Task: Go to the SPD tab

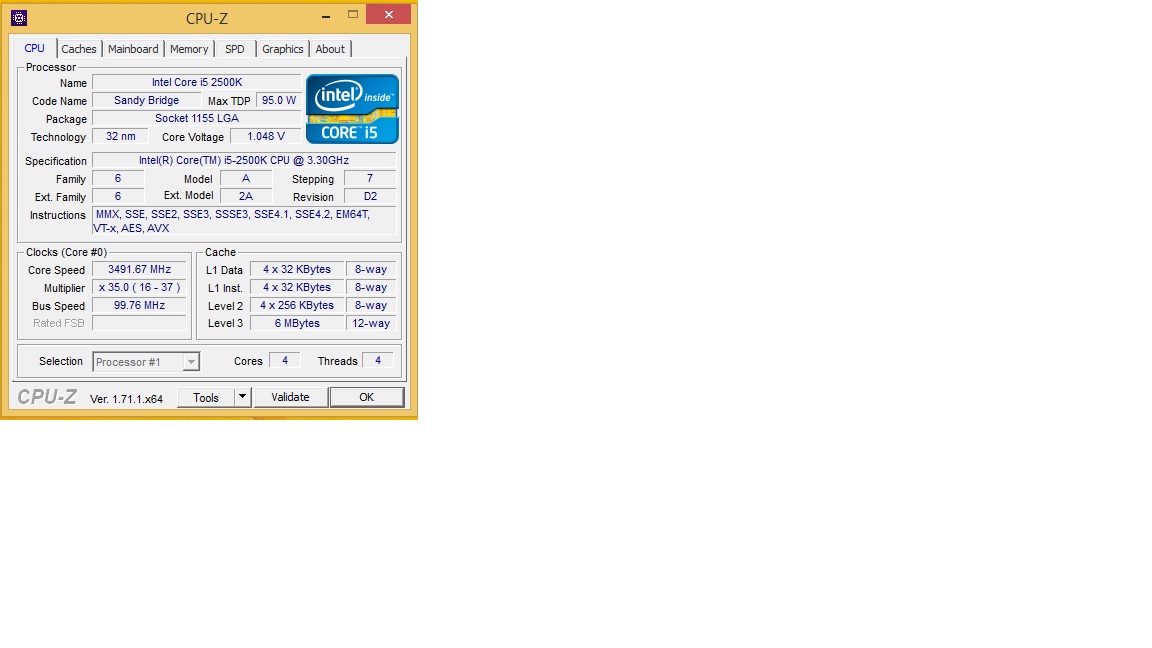Action: click(x=234, y=49)
